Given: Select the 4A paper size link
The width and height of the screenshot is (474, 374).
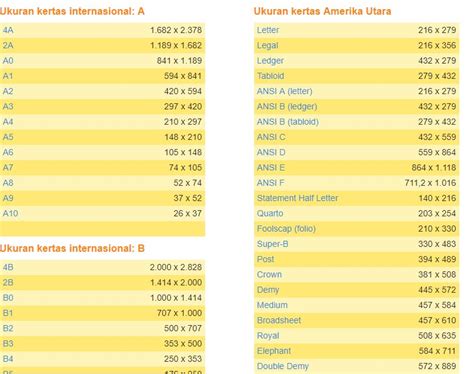Looking at the screenshot, I should pos(8,30).
